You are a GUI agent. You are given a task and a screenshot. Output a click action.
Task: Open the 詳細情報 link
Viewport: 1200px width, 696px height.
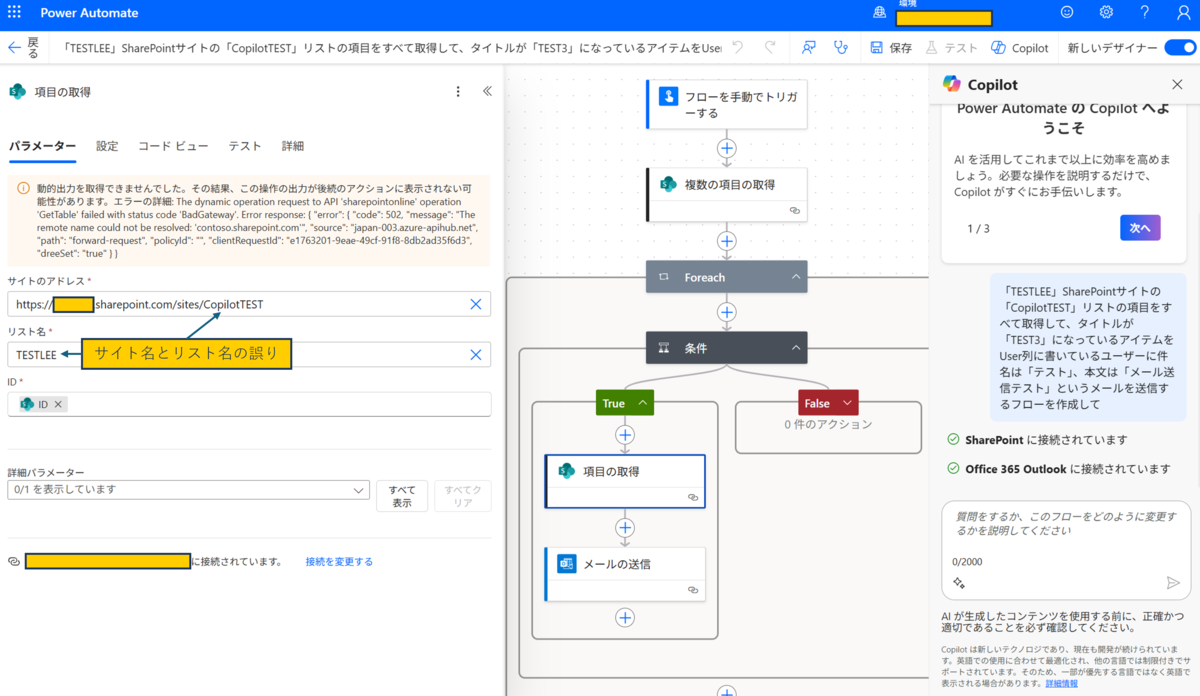[1061, 683]
